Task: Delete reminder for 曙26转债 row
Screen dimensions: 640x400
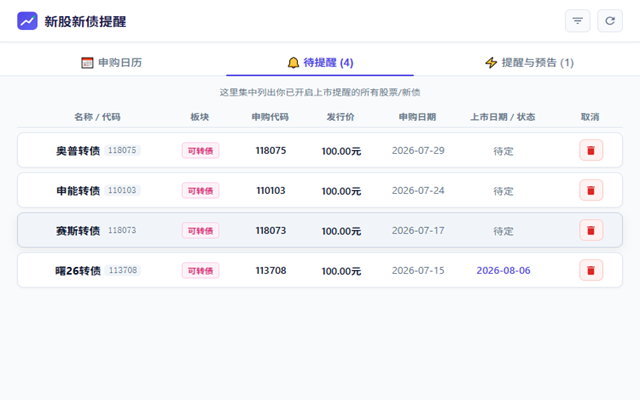Action: [591, 270]
